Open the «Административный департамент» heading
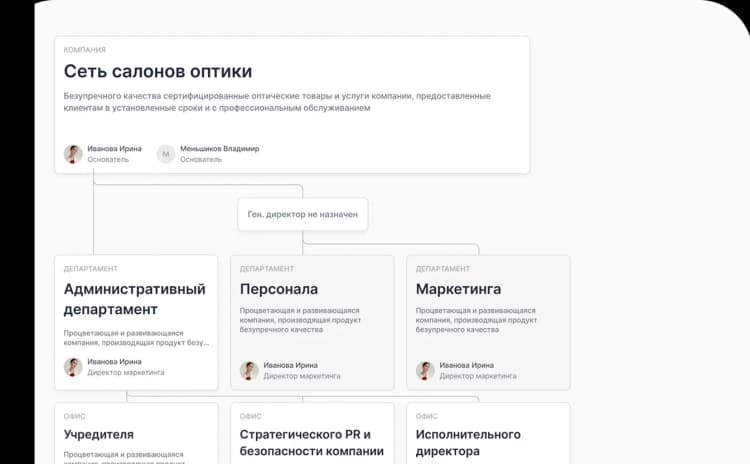The height and width of the screenshot is (464, 750). pyautogui.click(x=134, y=299)
